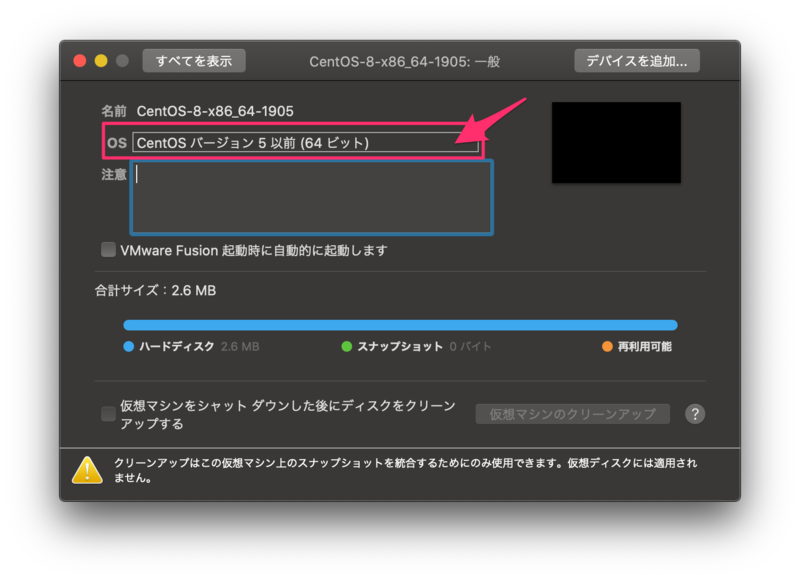800x580 pixels.
Task: Click the yellow minimize window button
Action: [x=101, y=61]
